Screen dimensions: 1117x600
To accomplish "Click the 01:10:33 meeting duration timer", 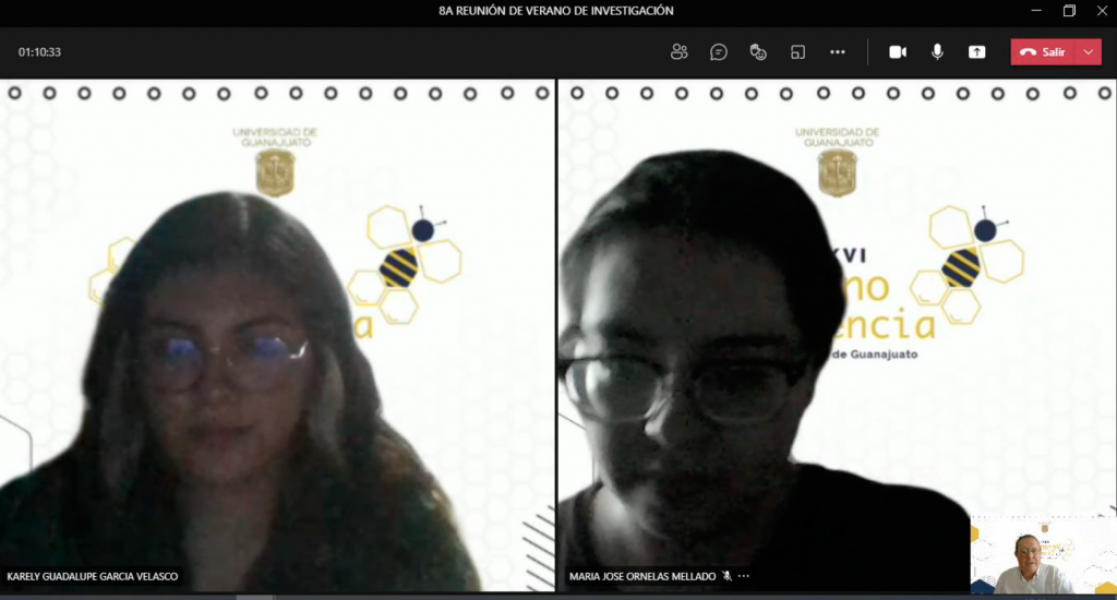I will pyautogui.click(x=40, y=52).
